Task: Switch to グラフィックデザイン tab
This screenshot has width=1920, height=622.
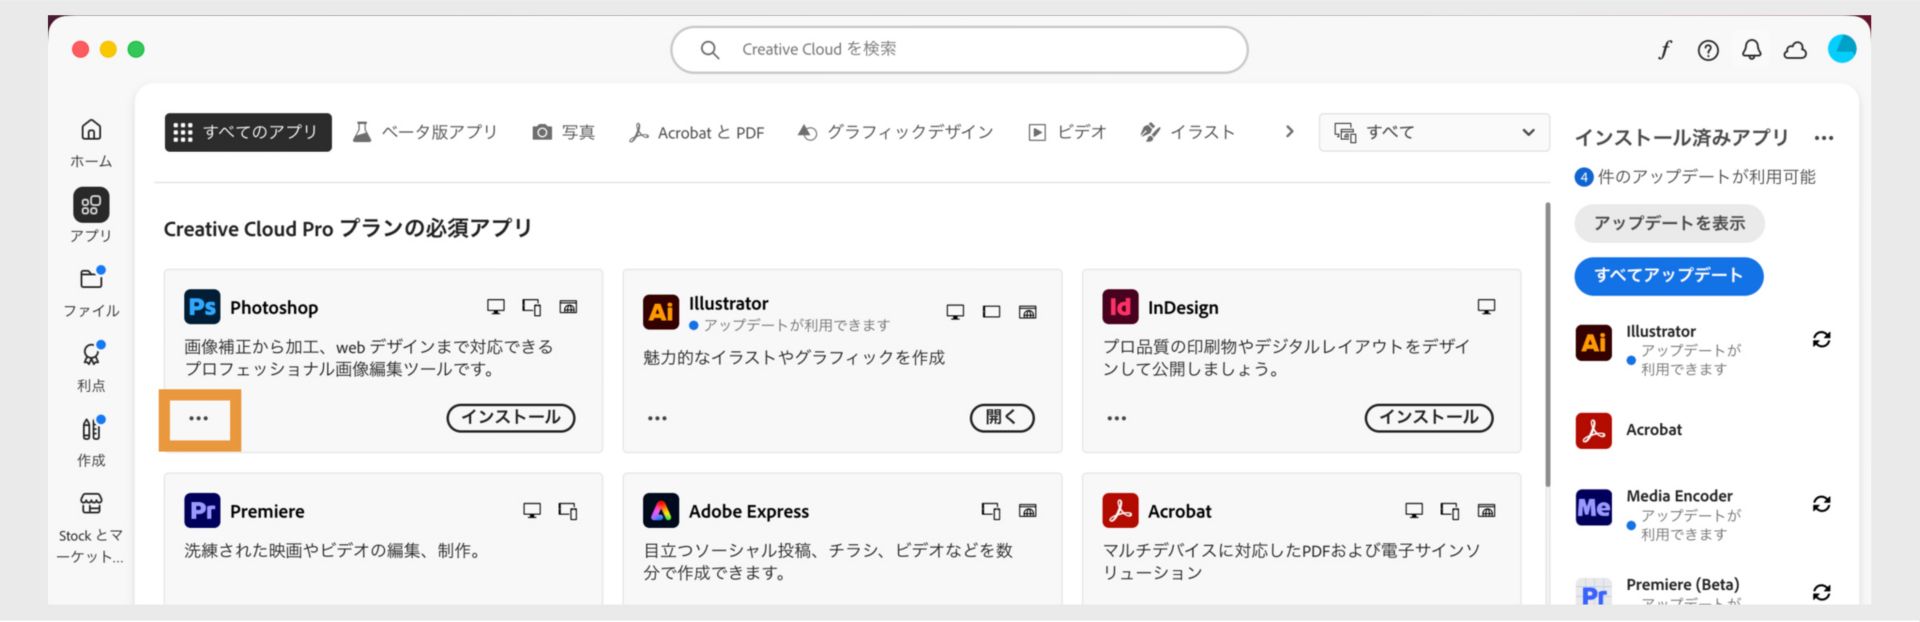Action: pyautogui.click(x=895, y=132)
